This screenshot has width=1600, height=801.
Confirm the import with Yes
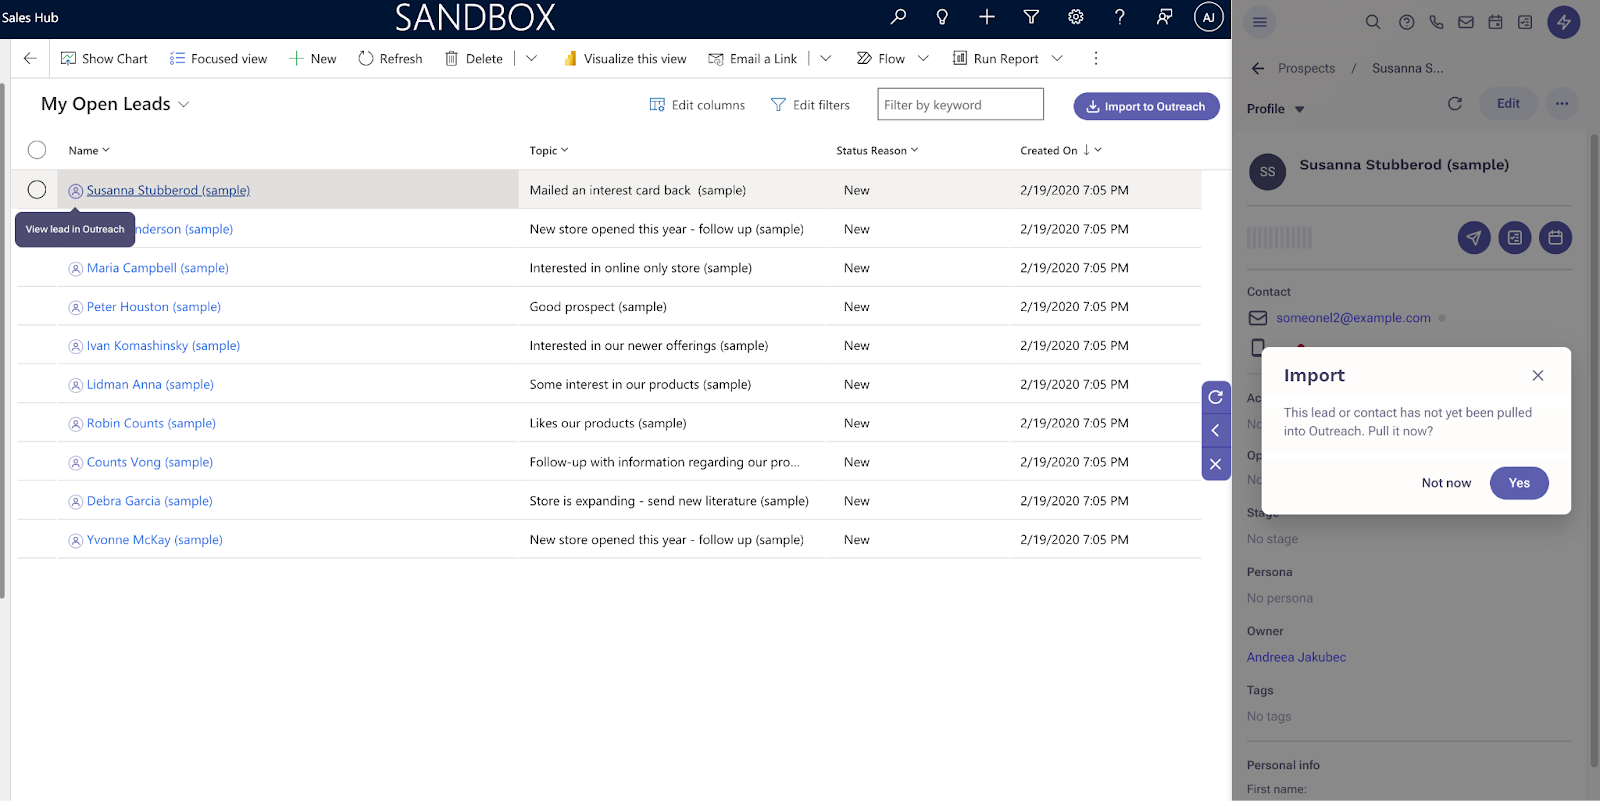(1519, 483)
